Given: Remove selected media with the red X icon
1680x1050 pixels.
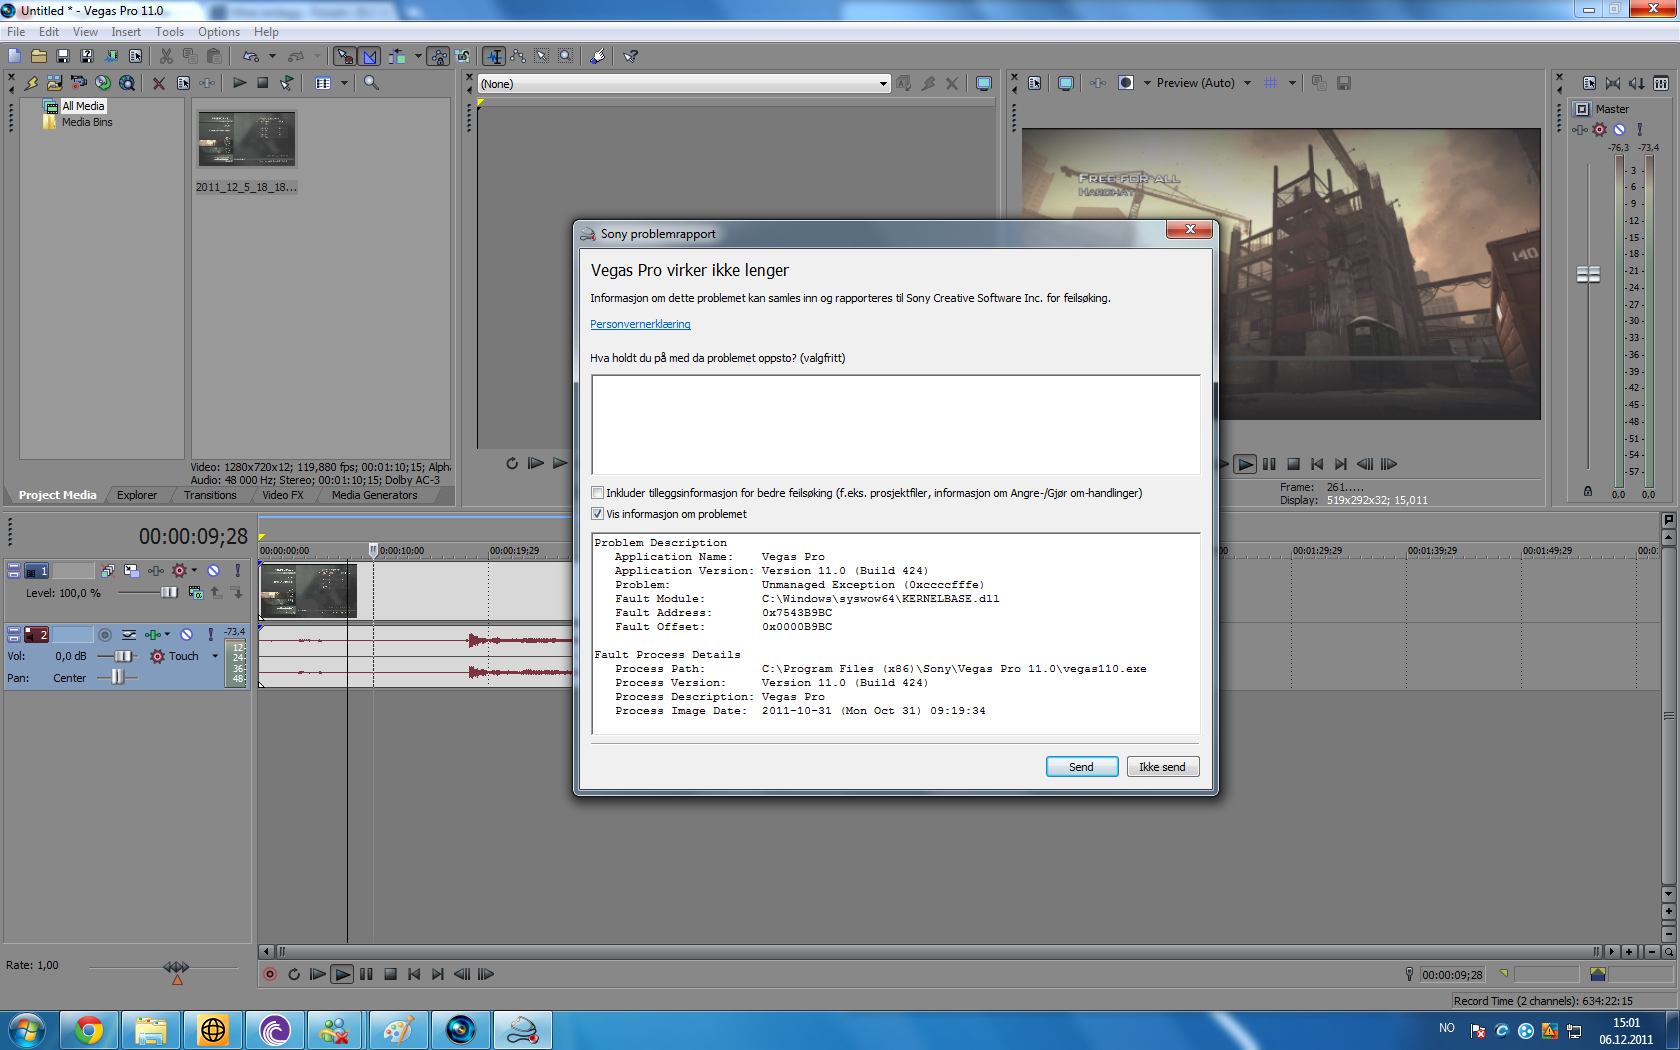Looking at the screenshot, I should [158, 83].
